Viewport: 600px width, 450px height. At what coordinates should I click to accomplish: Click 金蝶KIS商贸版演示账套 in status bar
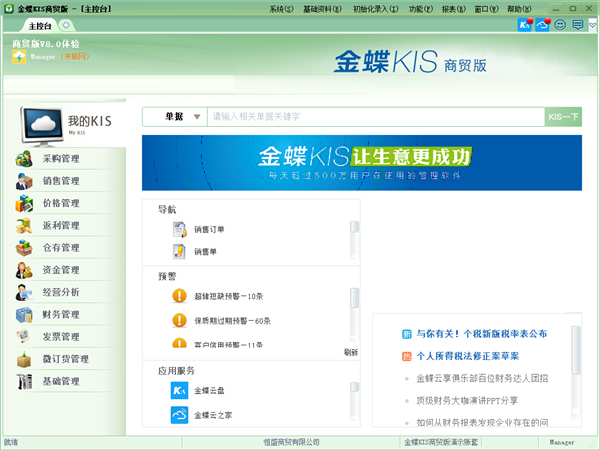point(441,442)
